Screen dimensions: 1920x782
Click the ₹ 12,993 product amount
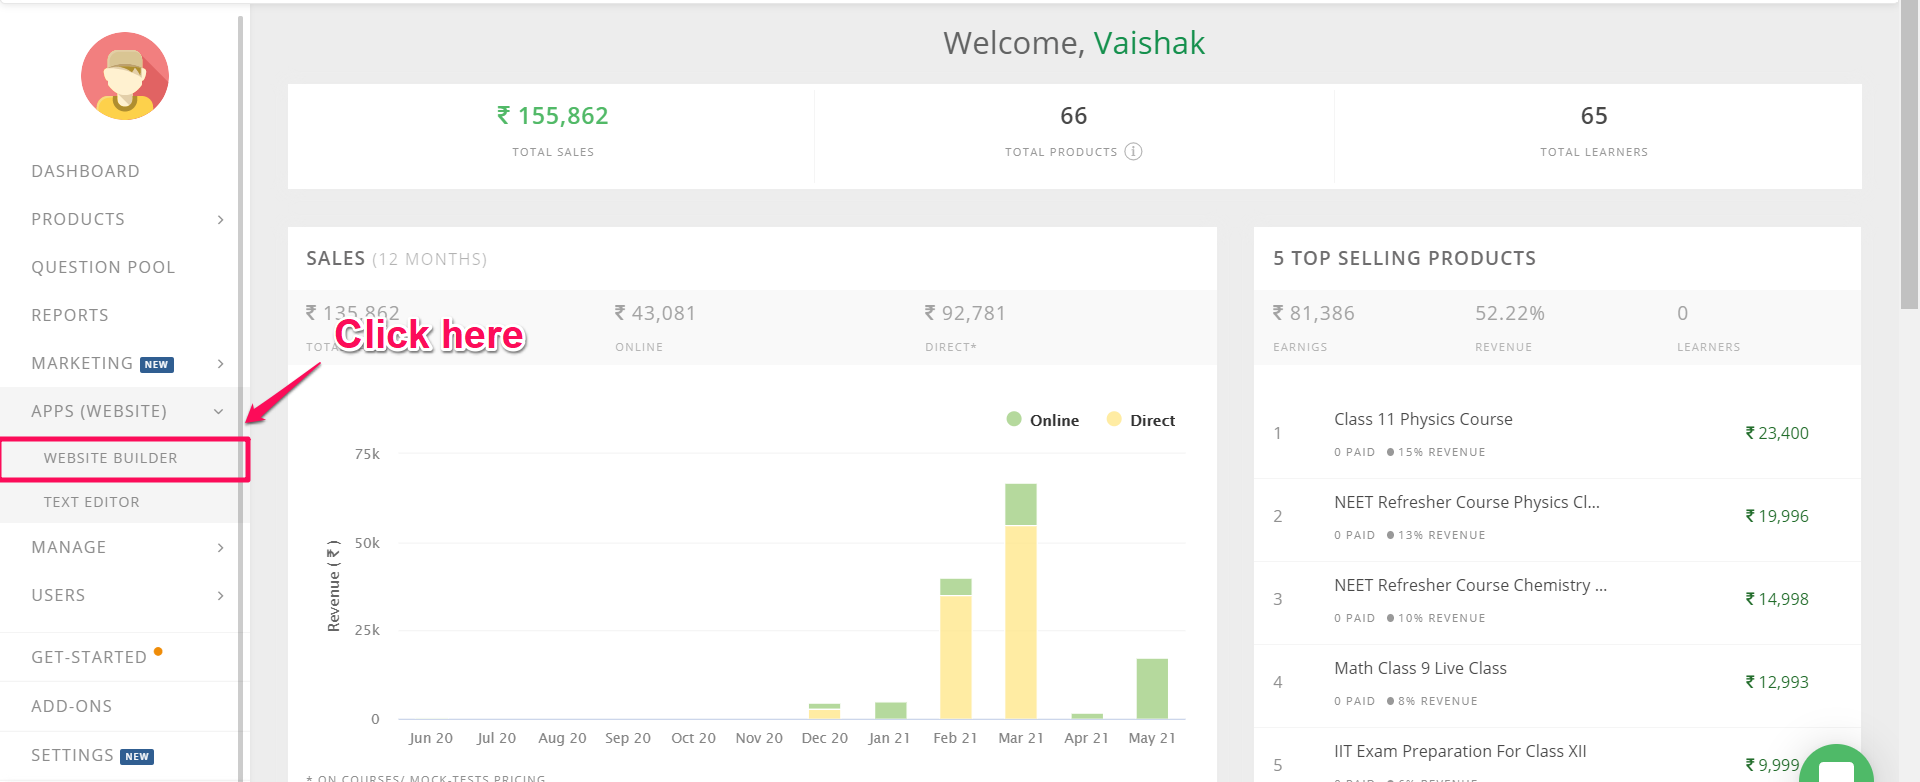pyautogui.click(x=1777, y=682)
